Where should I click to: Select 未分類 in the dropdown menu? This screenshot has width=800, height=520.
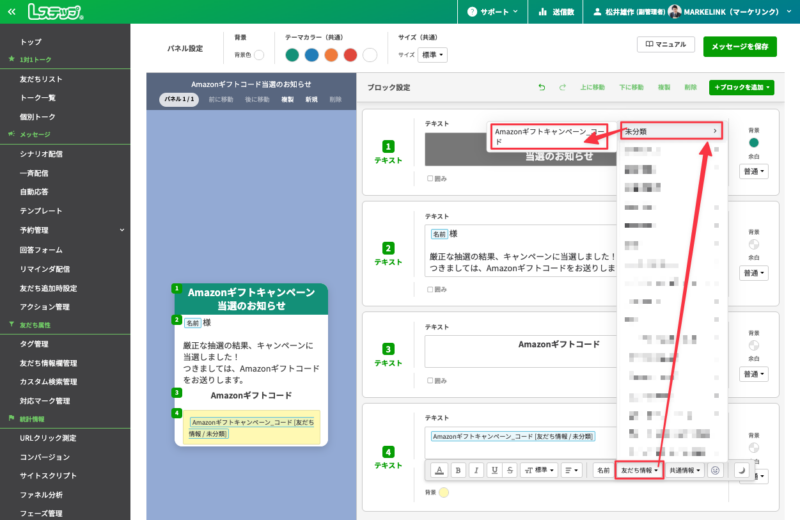point(670,131)
